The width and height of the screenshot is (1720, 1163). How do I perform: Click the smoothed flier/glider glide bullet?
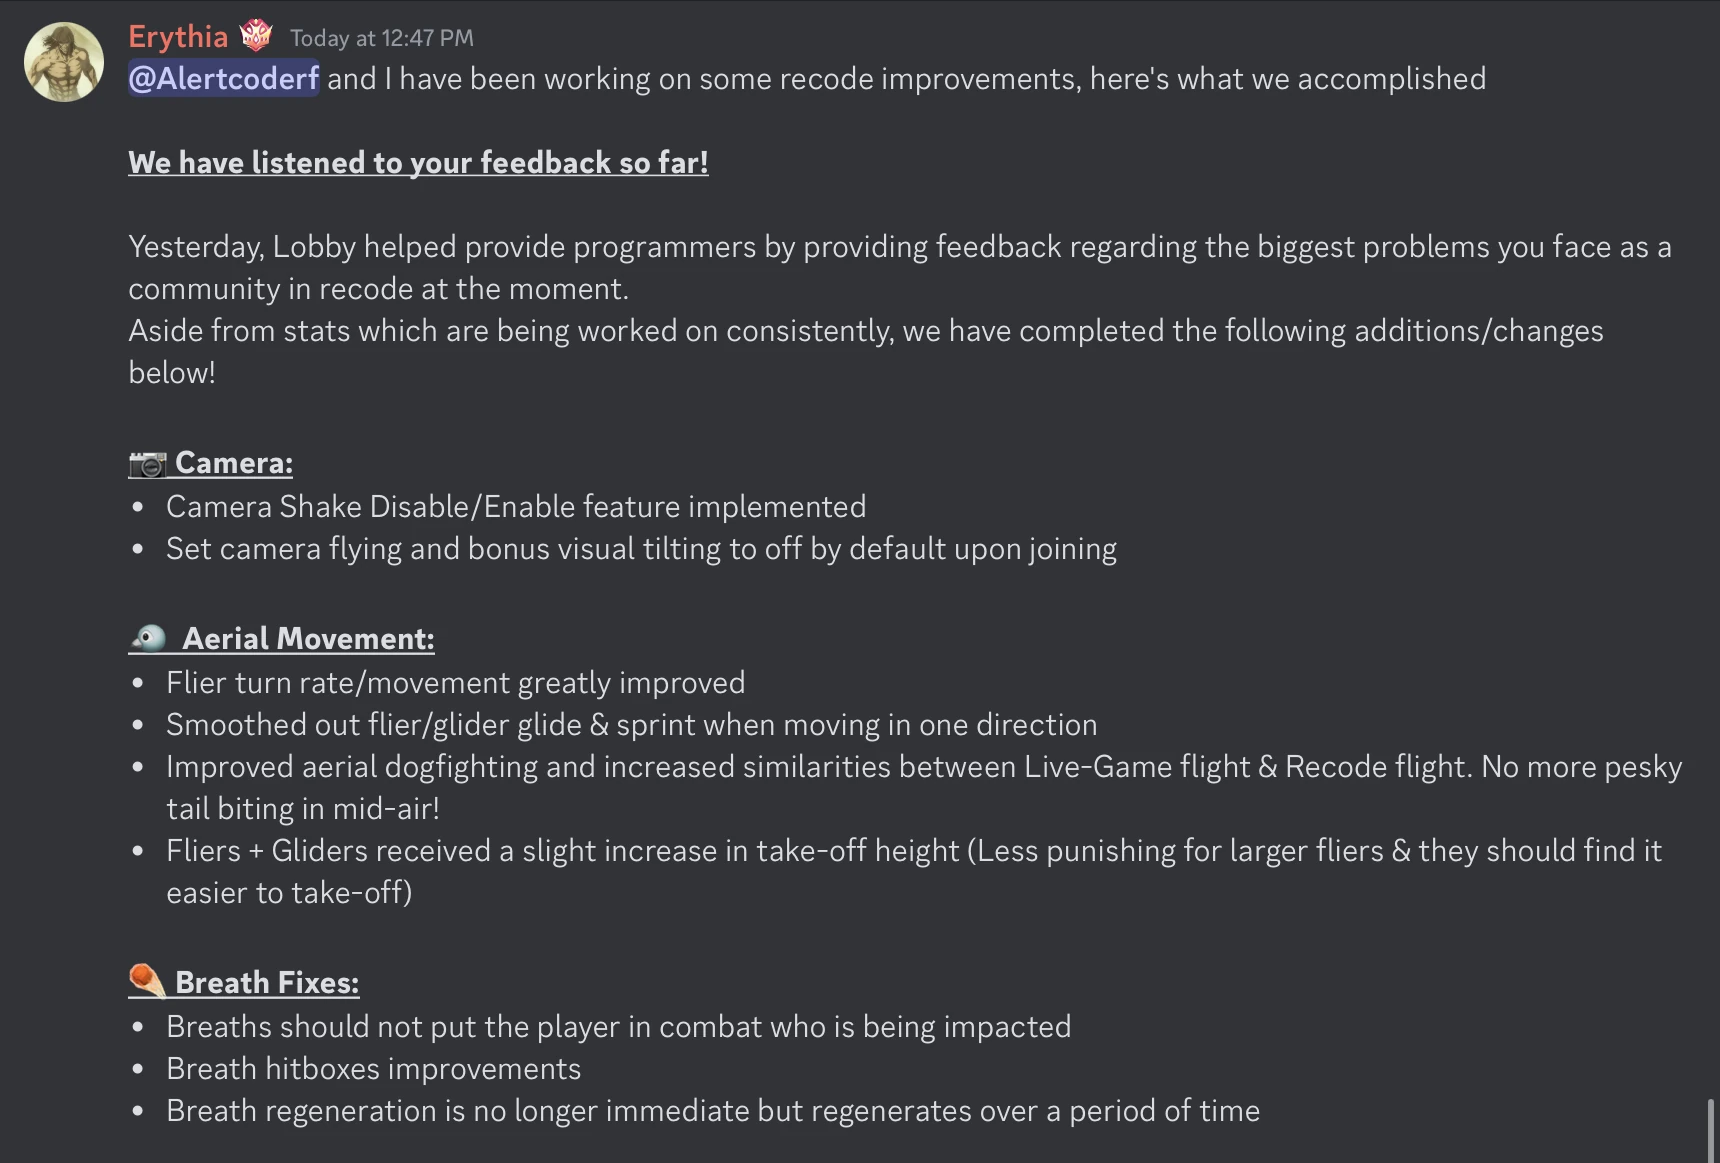631,724
